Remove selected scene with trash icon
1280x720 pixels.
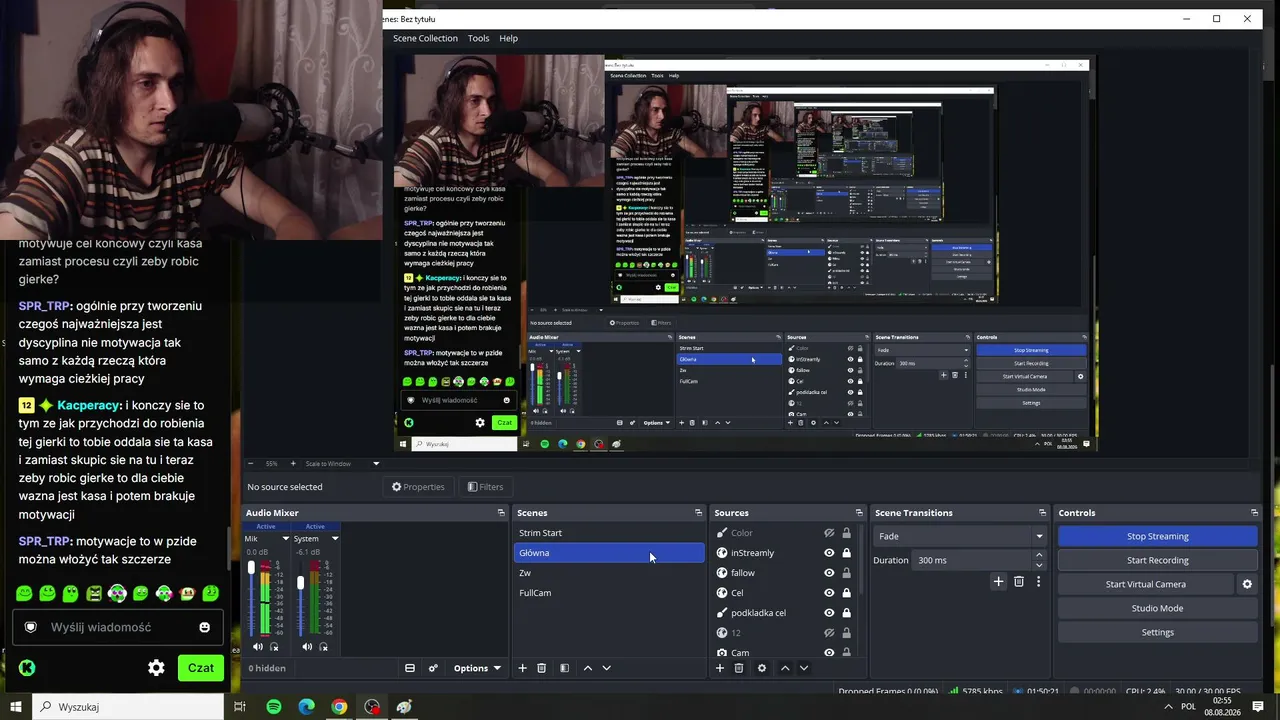(x=542, y=668)
